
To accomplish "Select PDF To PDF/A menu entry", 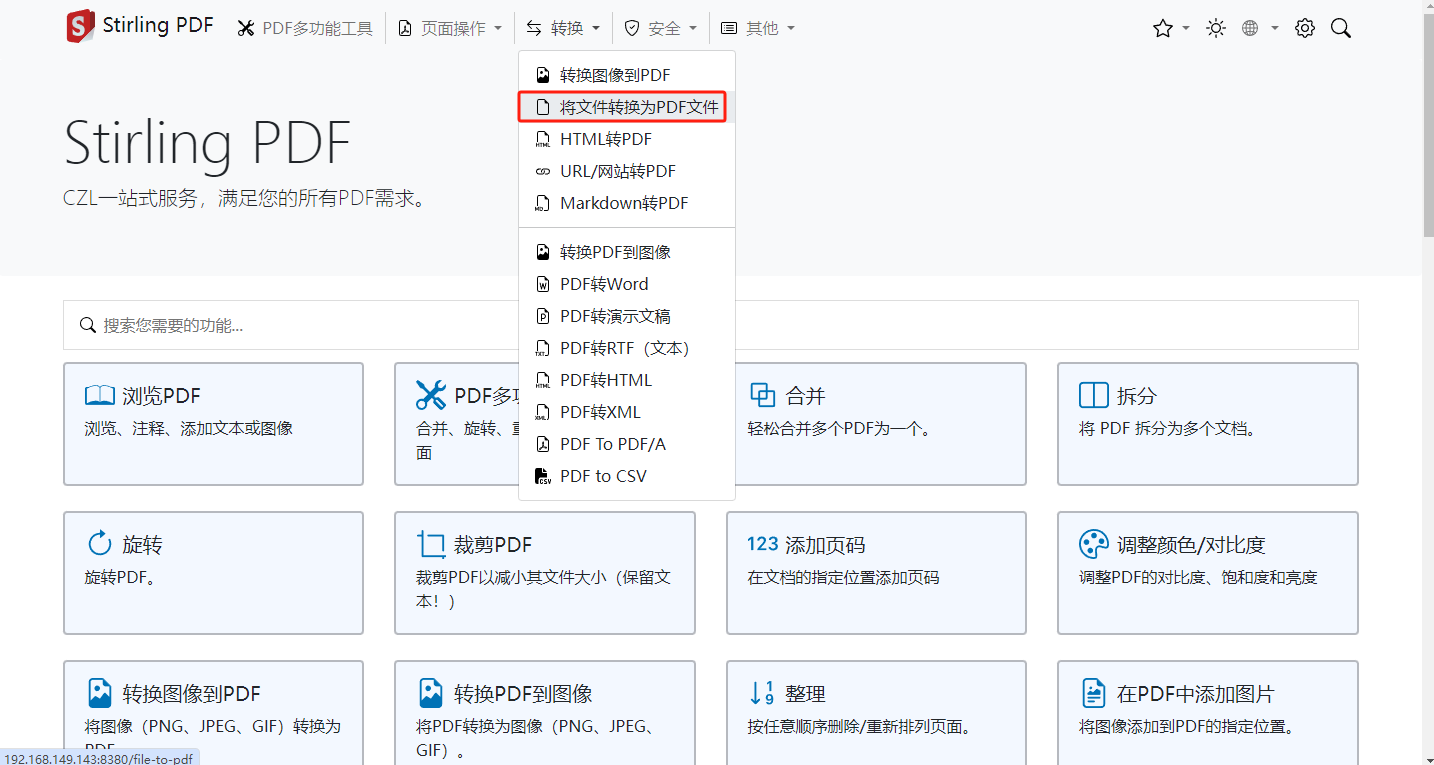I will point(627,444).
